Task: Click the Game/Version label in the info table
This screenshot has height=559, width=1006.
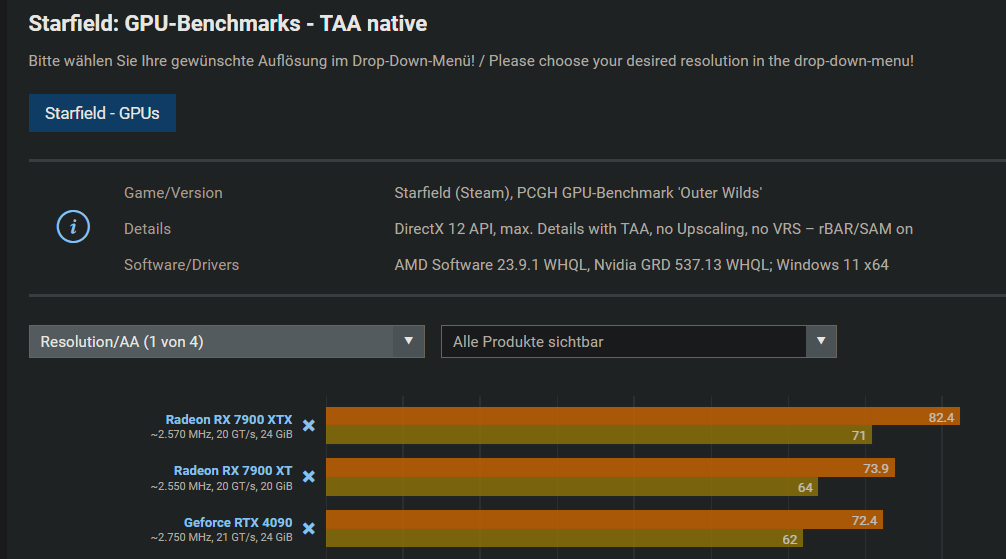Action: coord(173,192)
